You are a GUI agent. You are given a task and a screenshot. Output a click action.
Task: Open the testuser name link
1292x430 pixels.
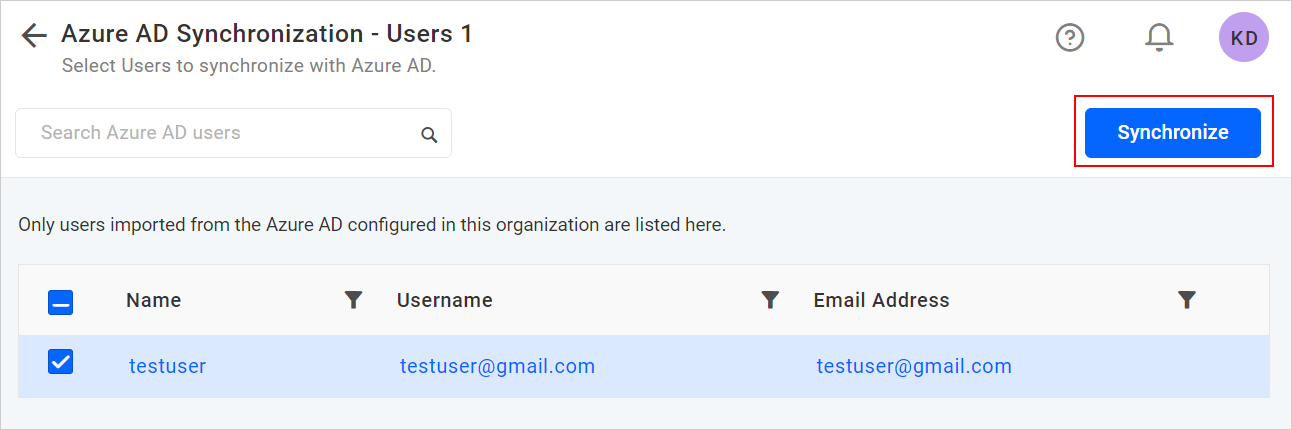pyautogui.click(x=167, y=366)
